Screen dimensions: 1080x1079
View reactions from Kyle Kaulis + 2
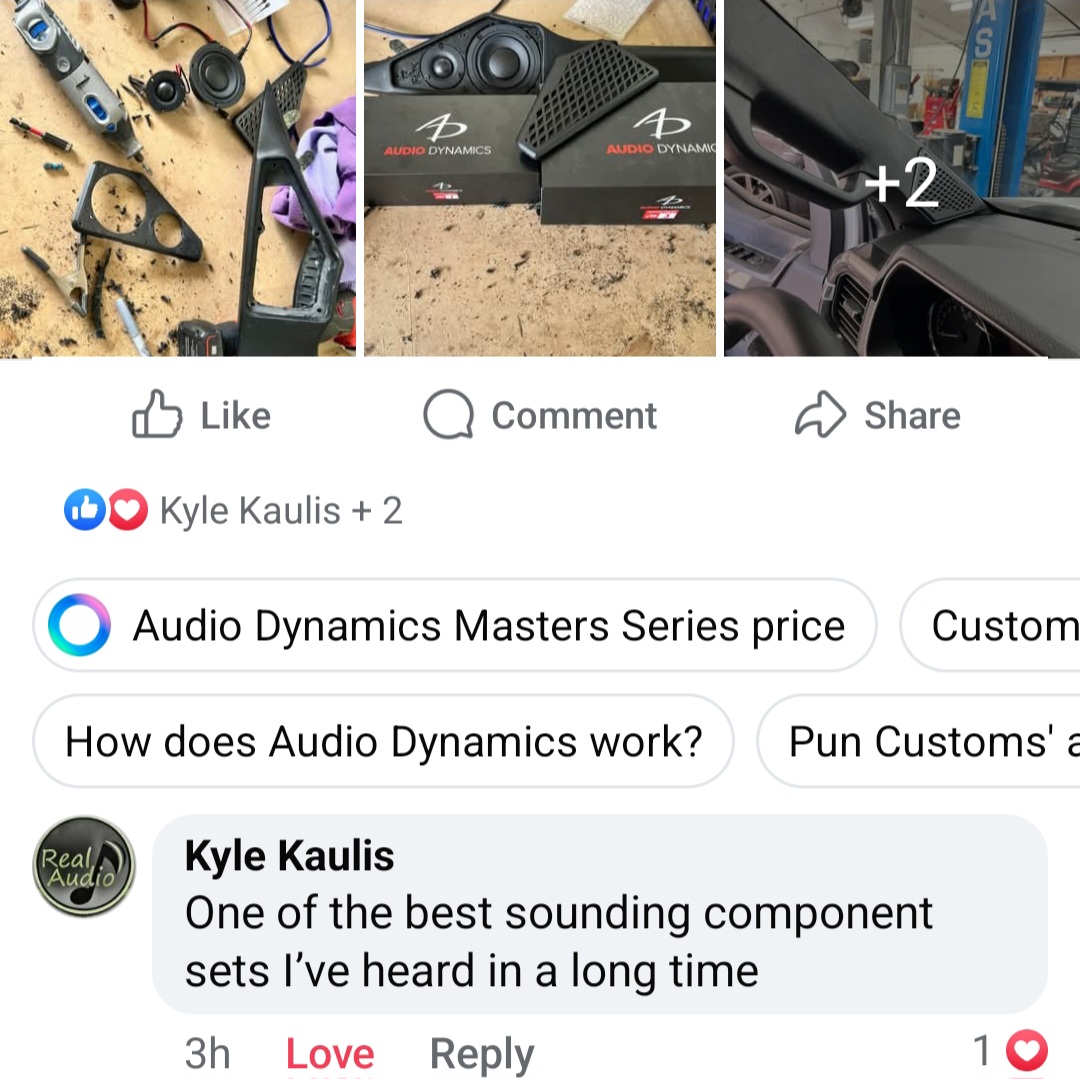281,511
